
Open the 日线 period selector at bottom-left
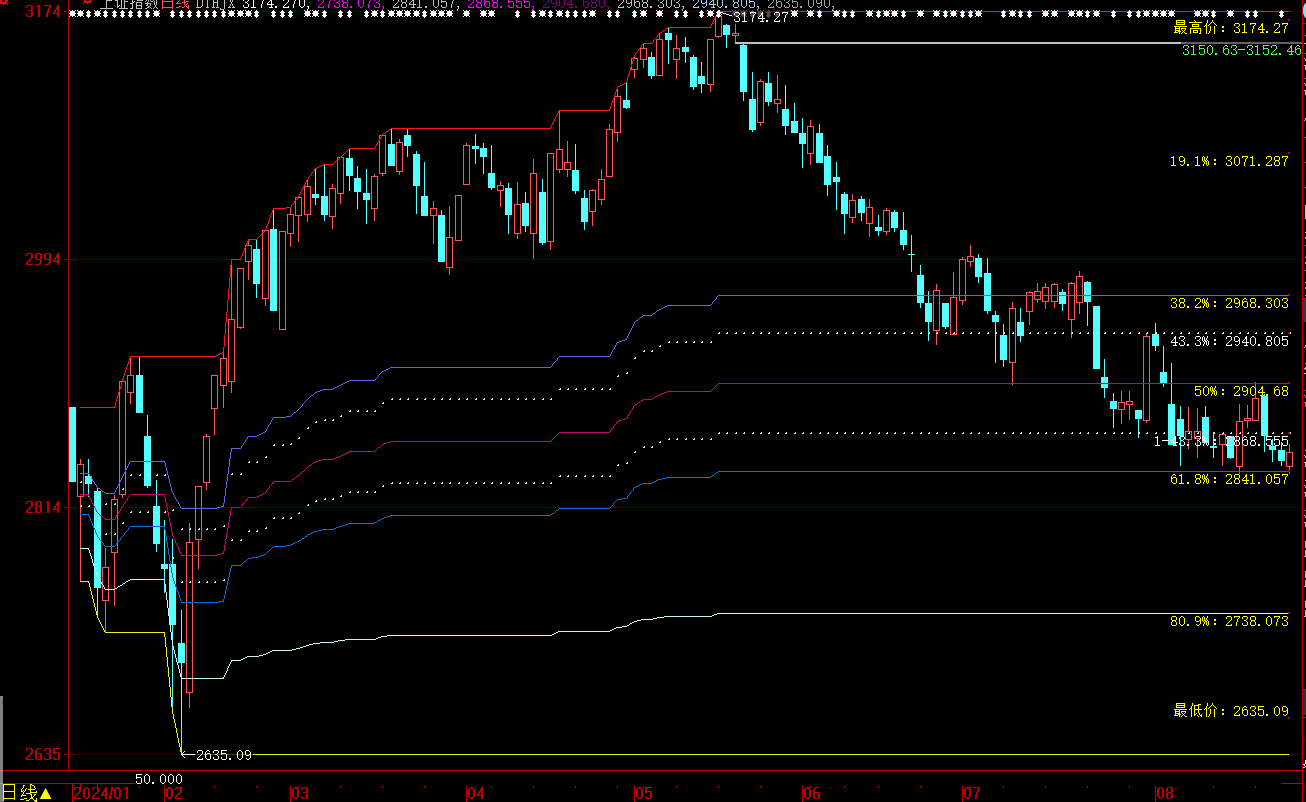(x=27, y=793)
